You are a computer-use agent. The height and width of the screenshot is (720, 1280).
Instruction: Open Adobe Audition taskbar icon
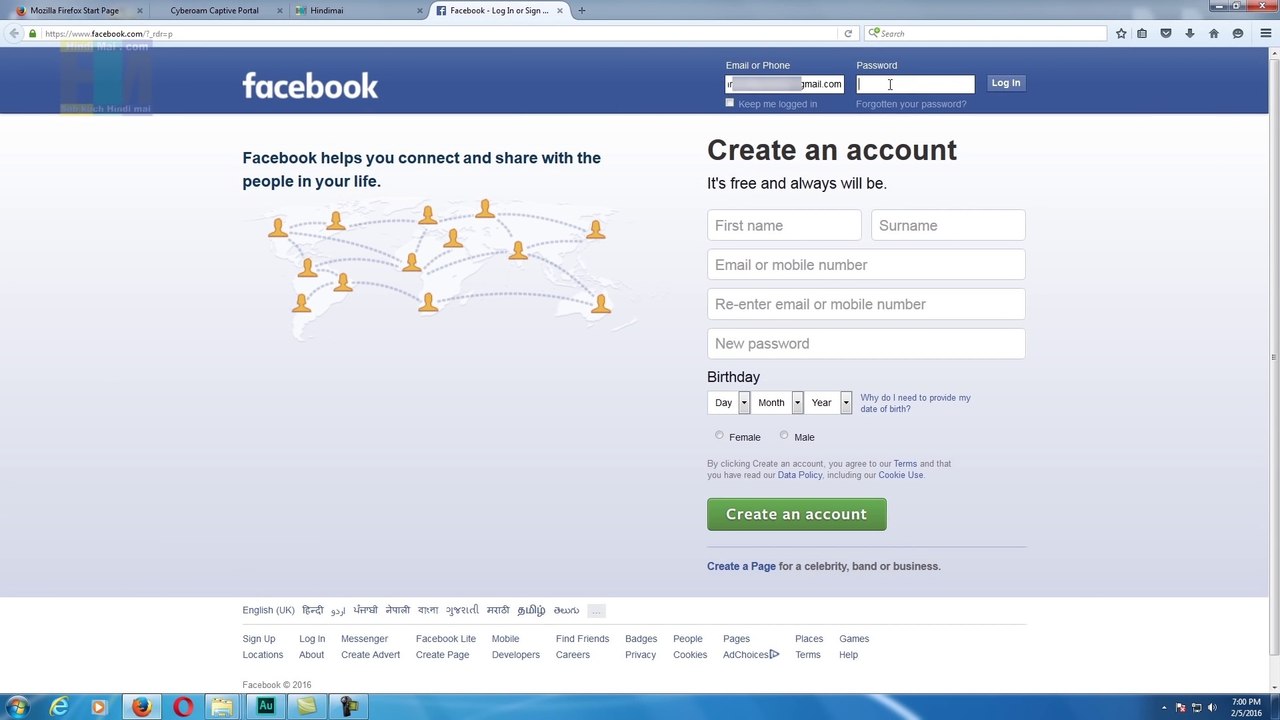(x=265, y=706)
